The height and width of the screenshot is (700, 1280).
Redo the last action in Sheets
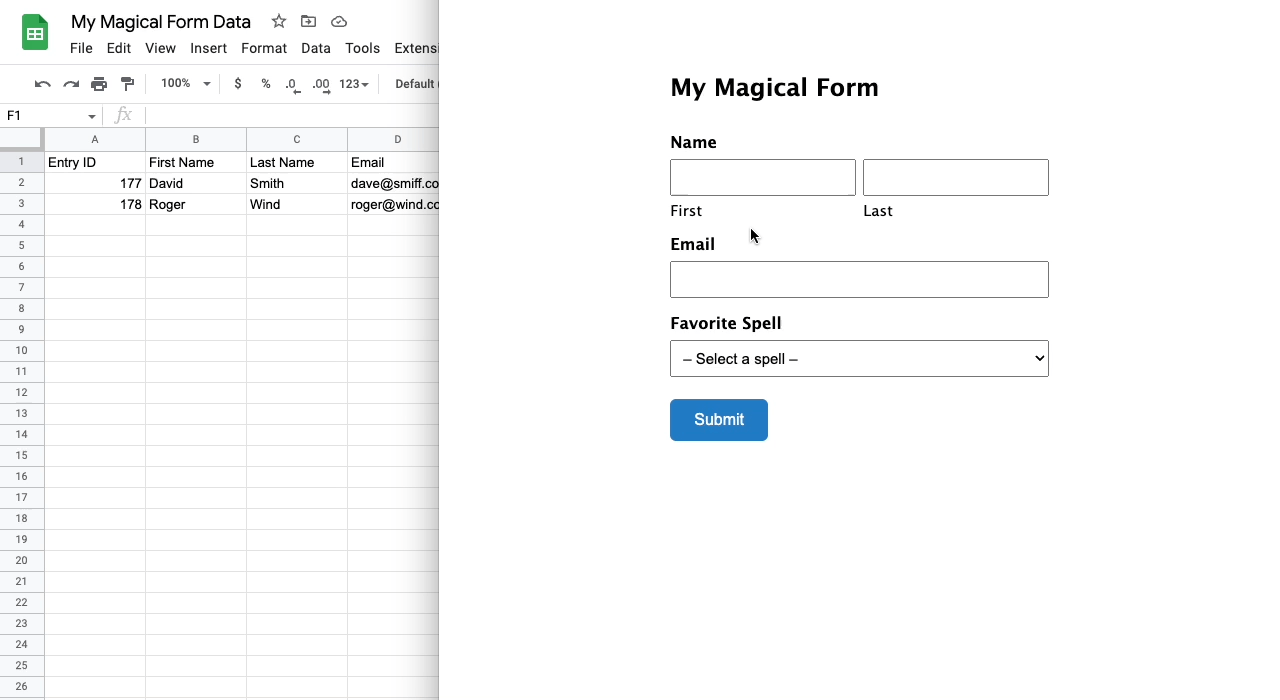71,84
